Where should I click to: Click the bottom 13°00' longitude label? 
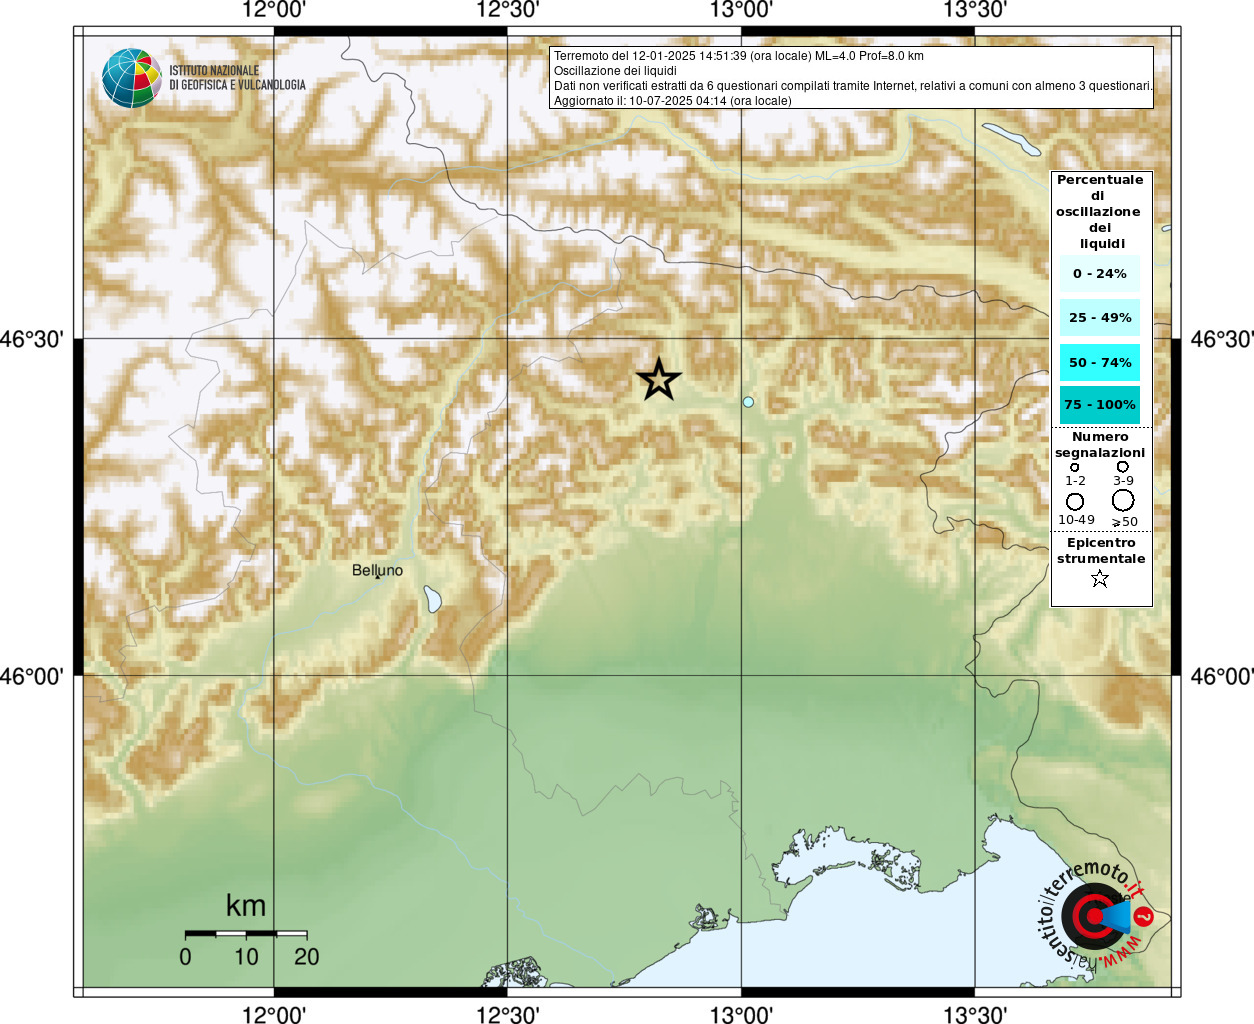point(741,1015)
